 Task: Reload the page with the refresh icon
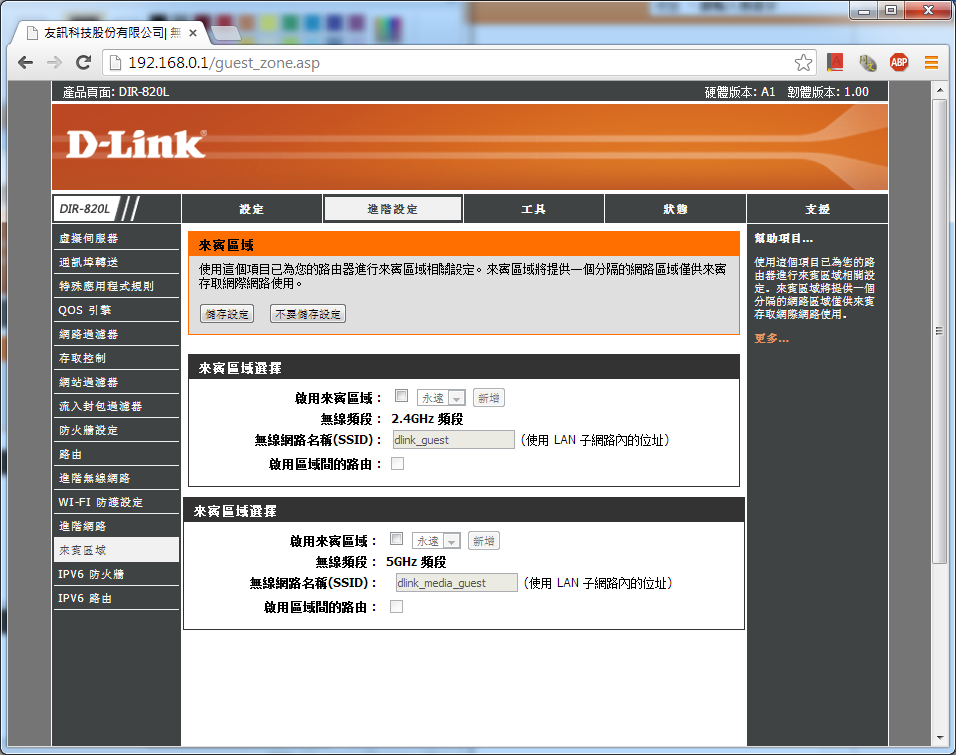tap(84, 62)
